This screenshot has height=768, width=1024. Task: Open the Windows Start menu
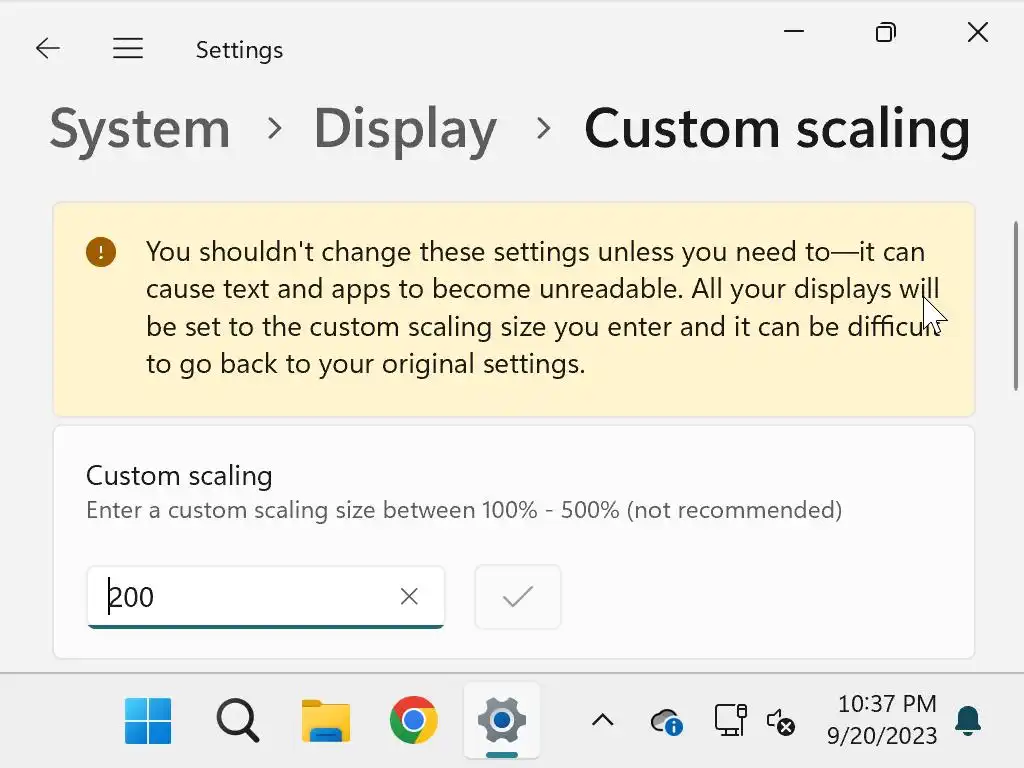[x=148, y=721]
